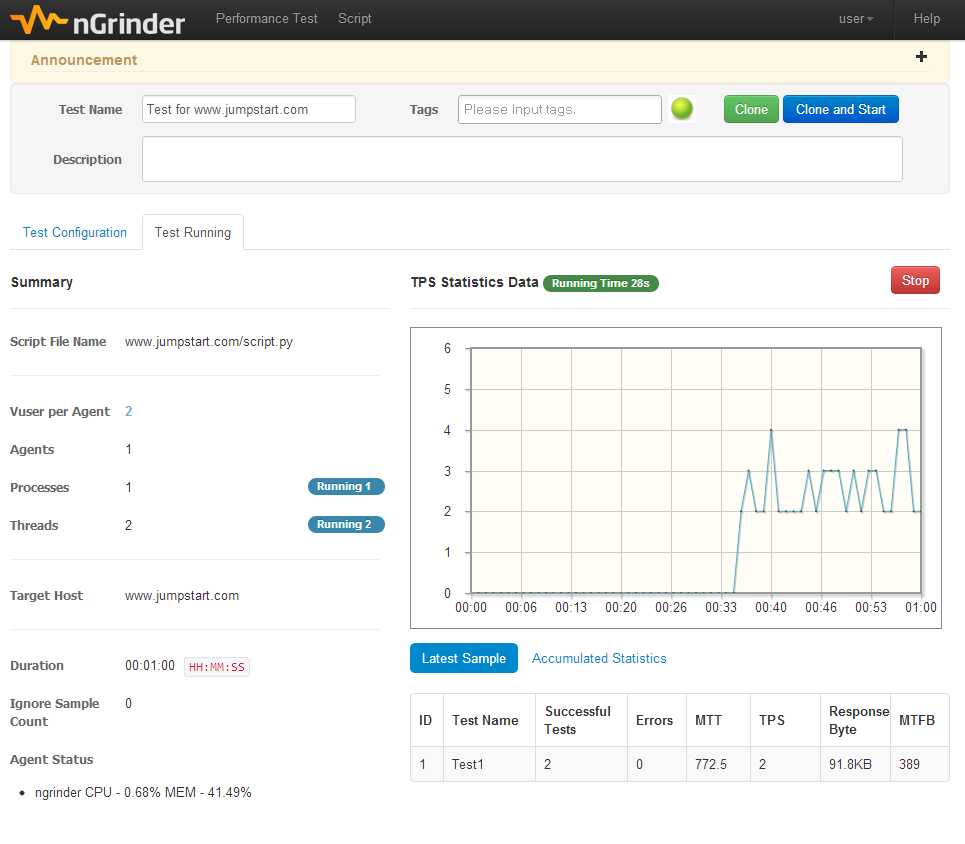Click inside the Tags input field
The height and width of the screenshot is (844, 965).
click(x=559, y=109)
